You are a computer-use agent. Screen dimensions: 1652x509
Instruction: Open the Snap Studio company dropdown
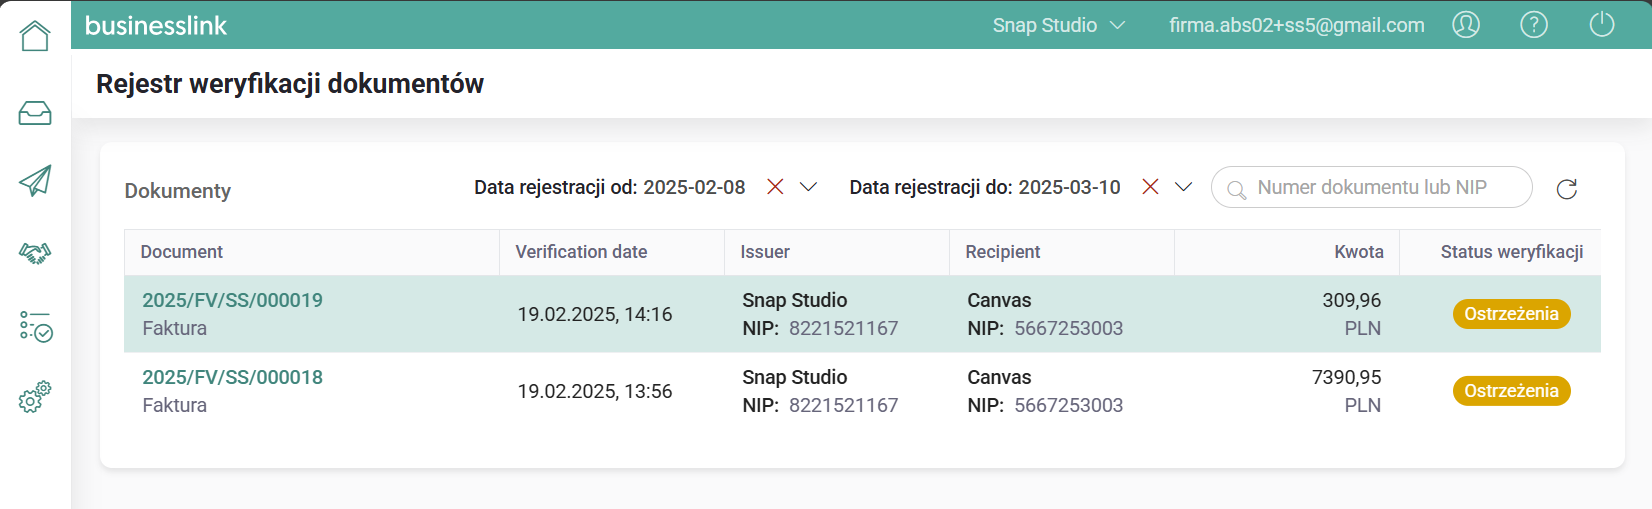coord(1058,25)
